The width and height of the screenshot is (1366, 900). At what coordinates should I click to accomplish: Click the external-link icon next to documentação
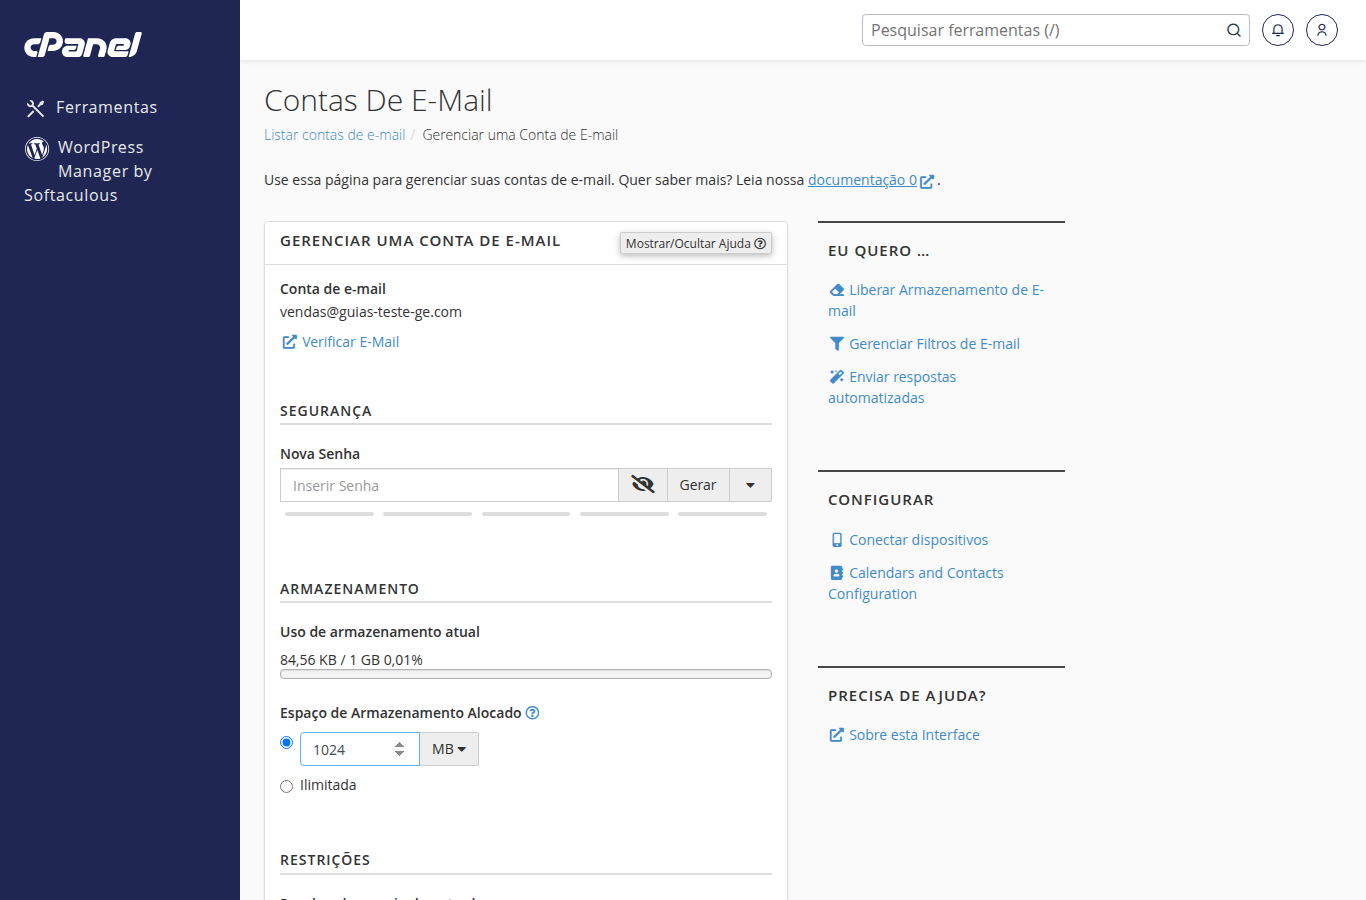point(927,181)
